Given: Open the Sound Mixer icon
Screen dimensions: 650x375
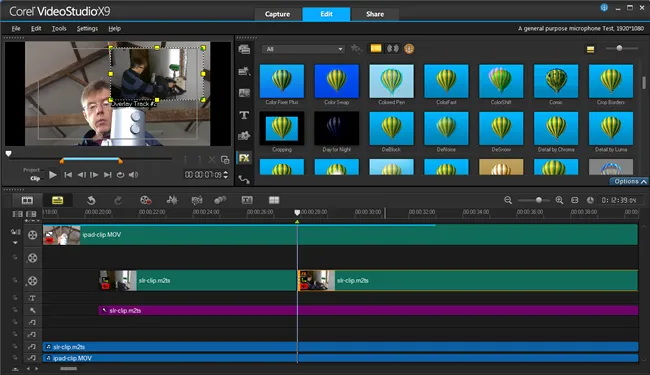Looking at the screenshot, I should (x=172, y=200).
